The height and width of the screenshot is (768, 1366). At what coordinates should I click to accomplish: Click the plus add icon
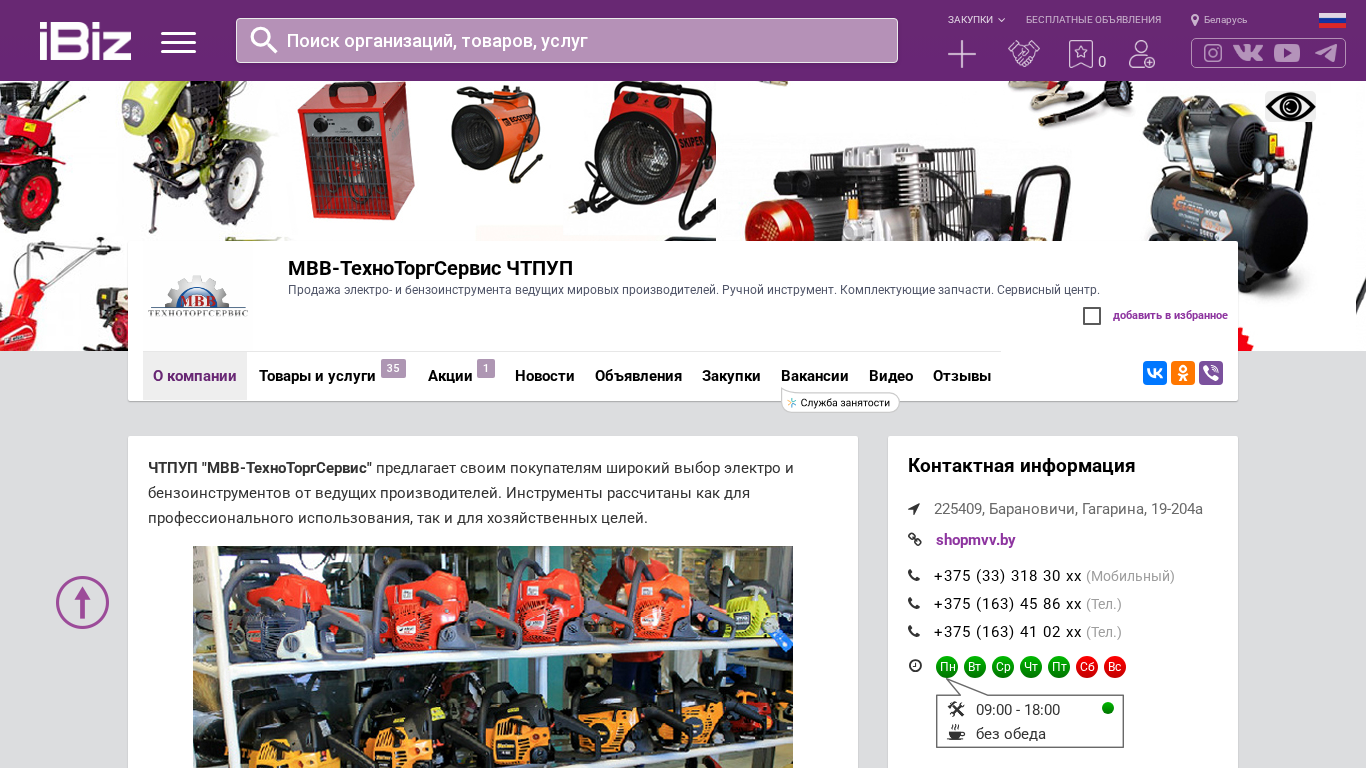(962, 54)
